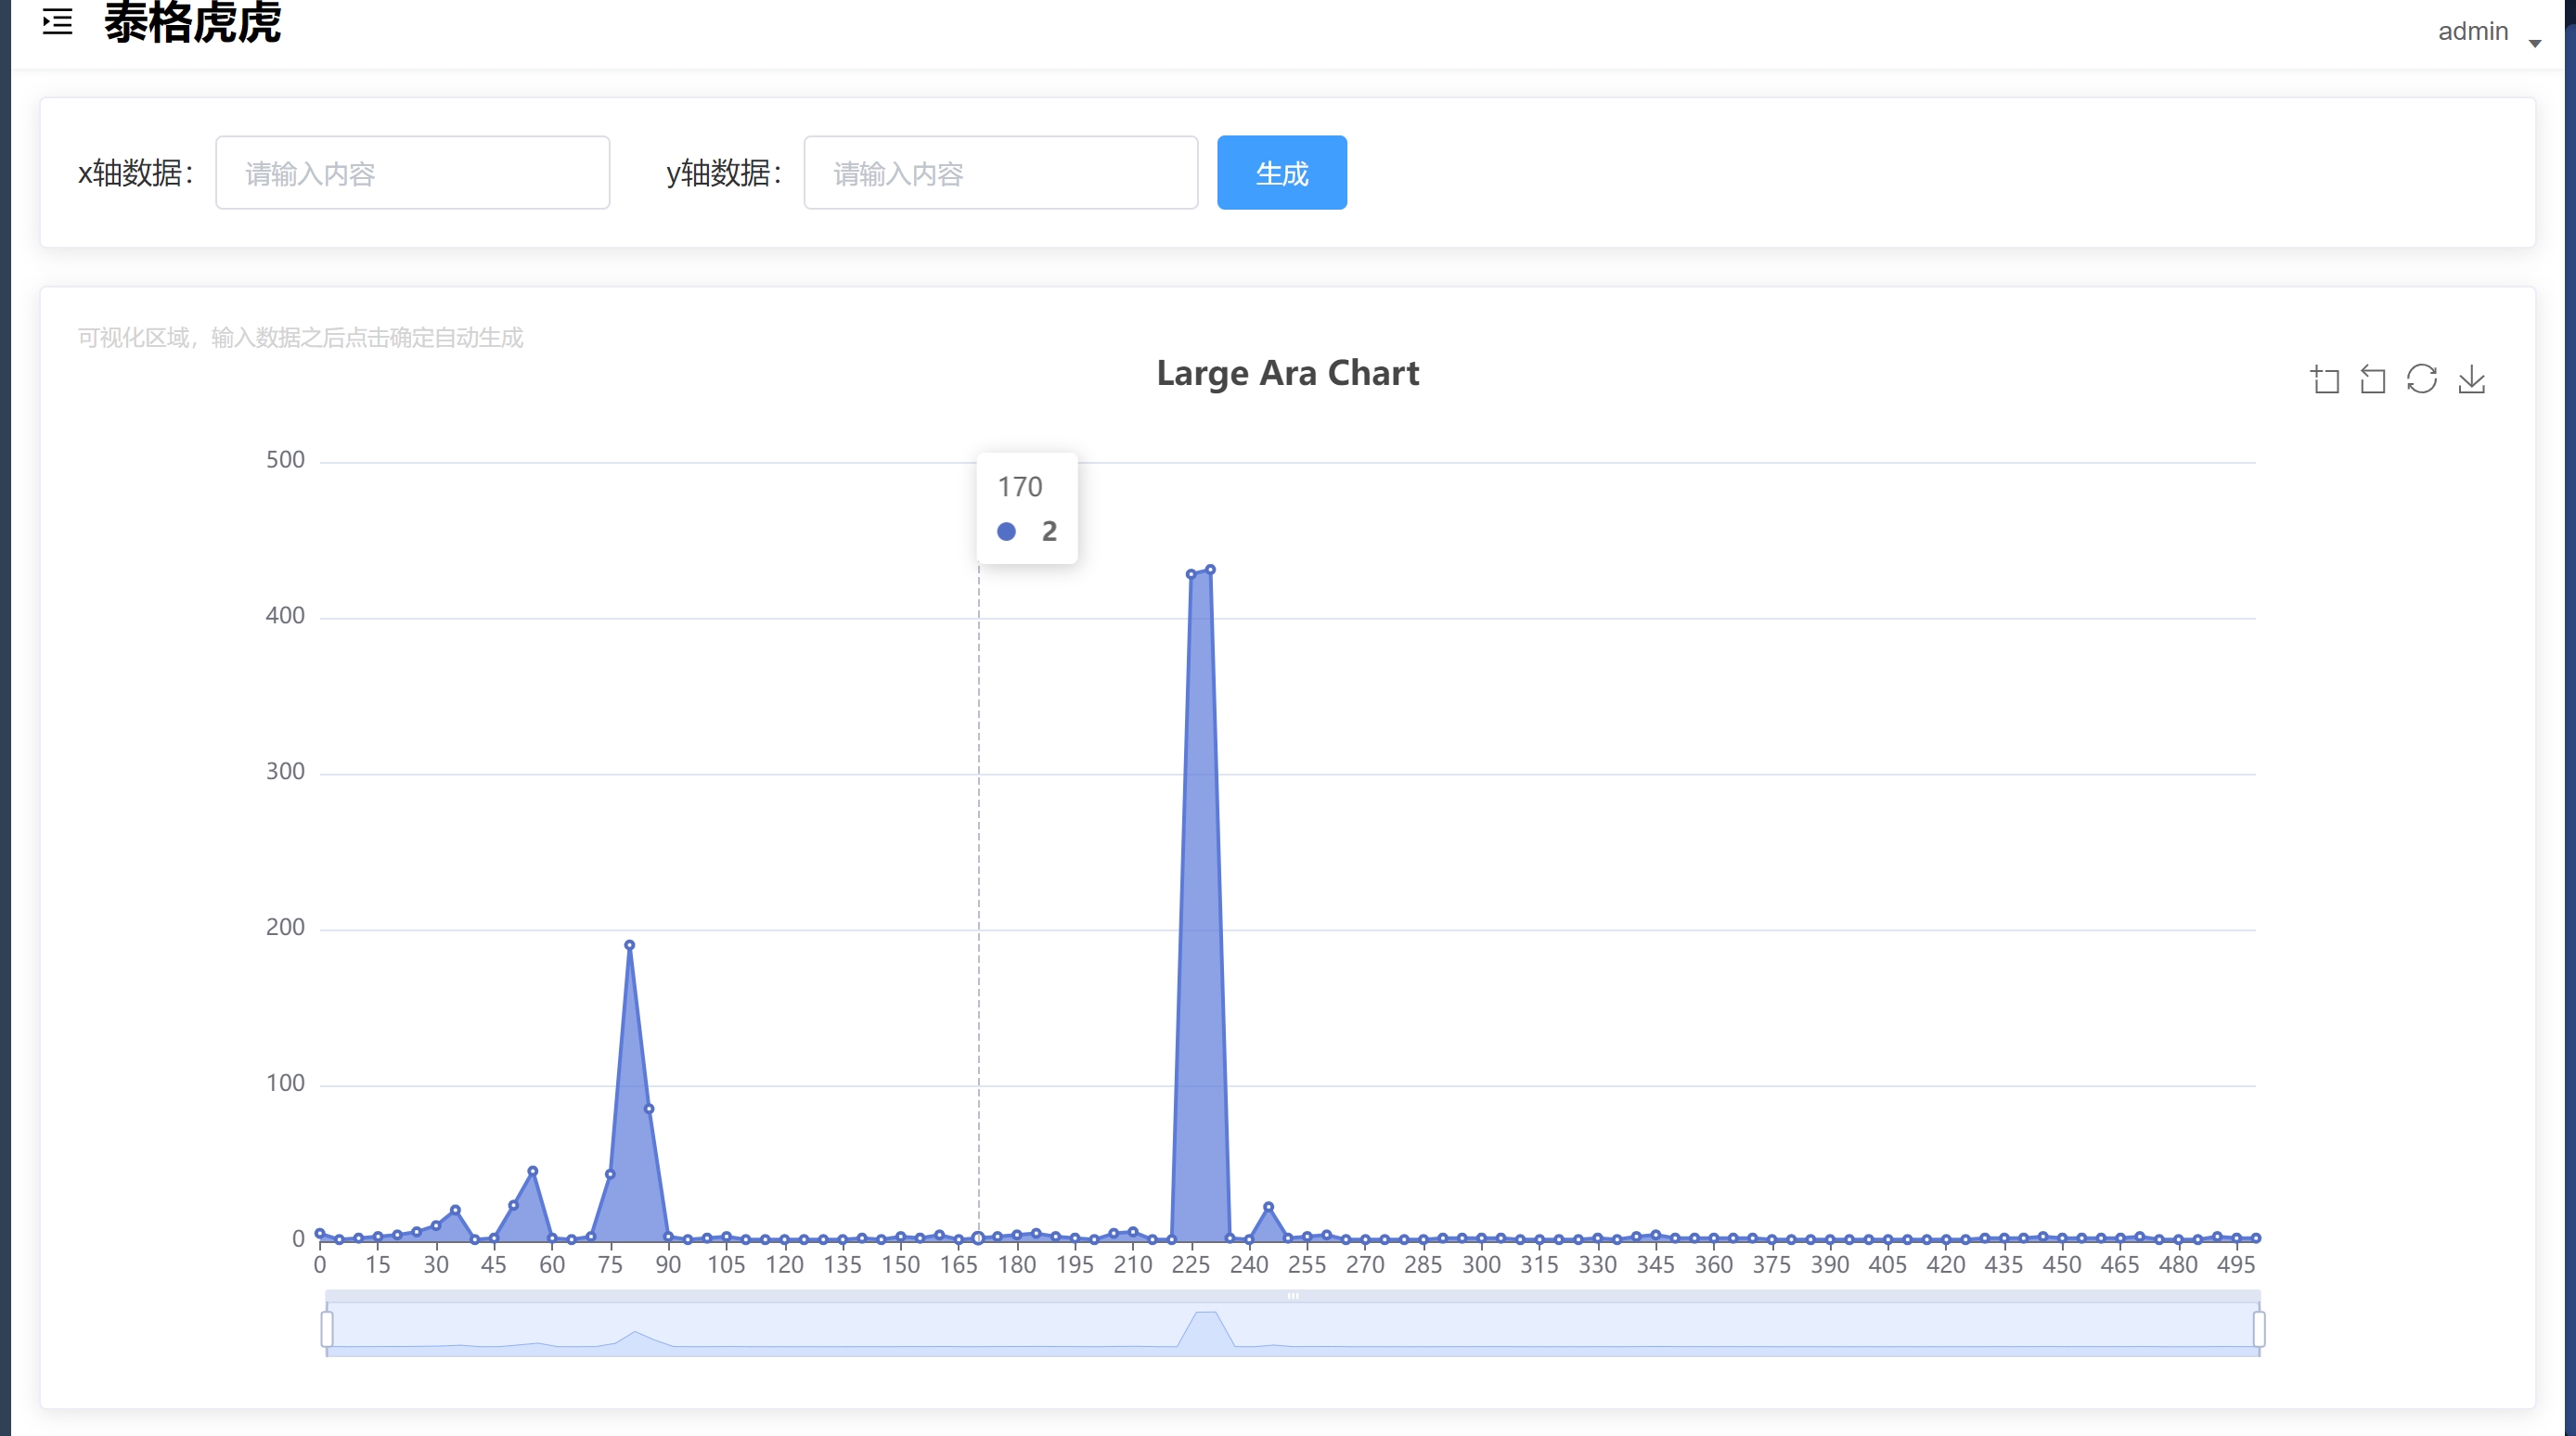2576x1436 pixels.
Task: Click the tallest peak data point near 225
Action: point(1210,570)
